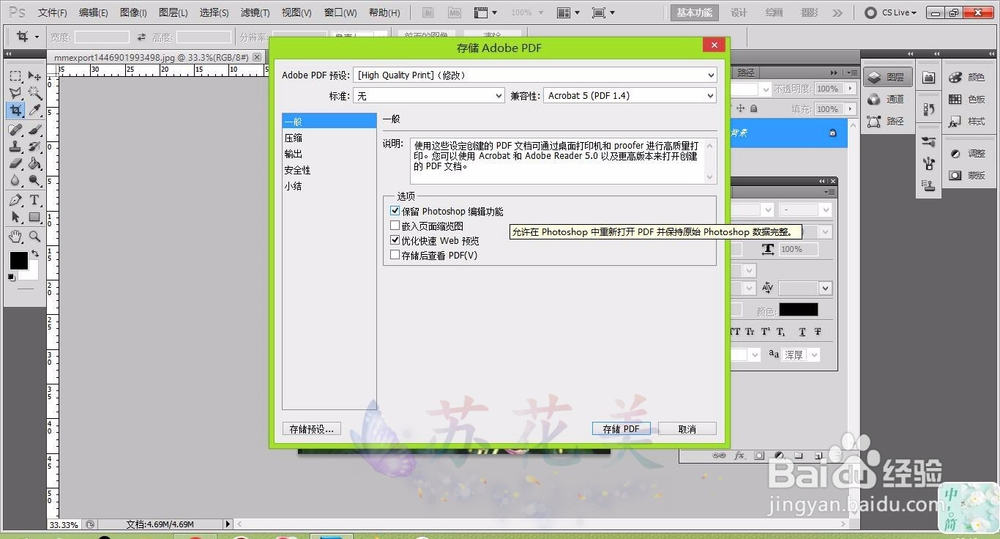Open the 标准 dropdown showing 无
The image size is (1000, 539).
(429, 96)
